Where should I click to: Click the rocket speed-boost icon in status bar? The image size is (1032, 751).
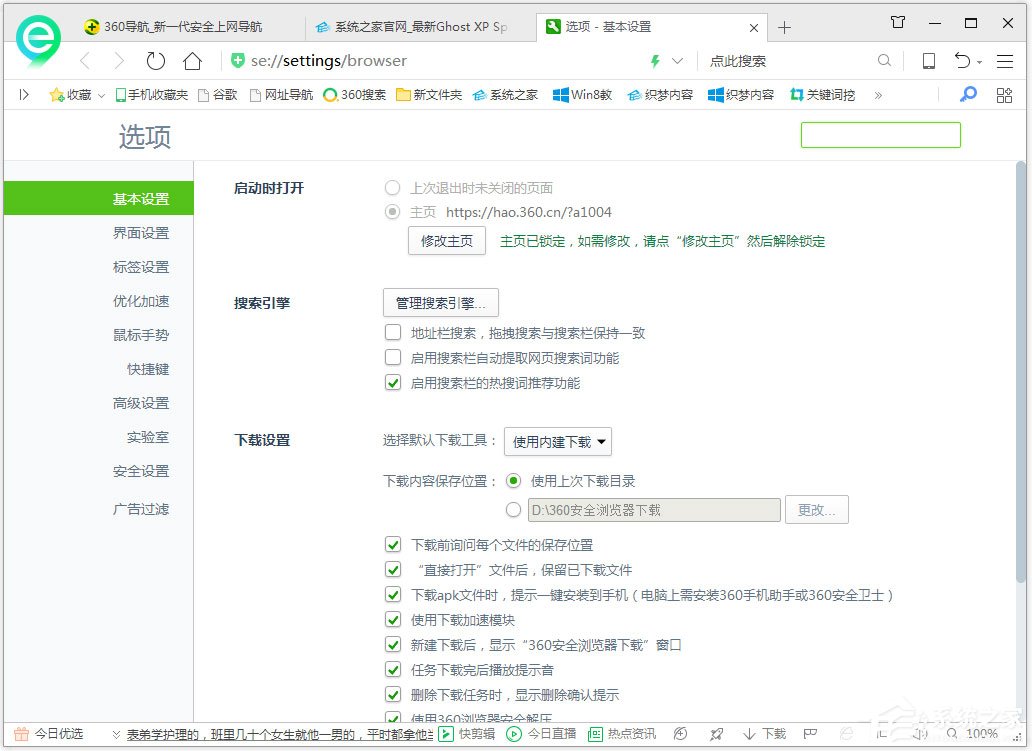pos(717,733)
